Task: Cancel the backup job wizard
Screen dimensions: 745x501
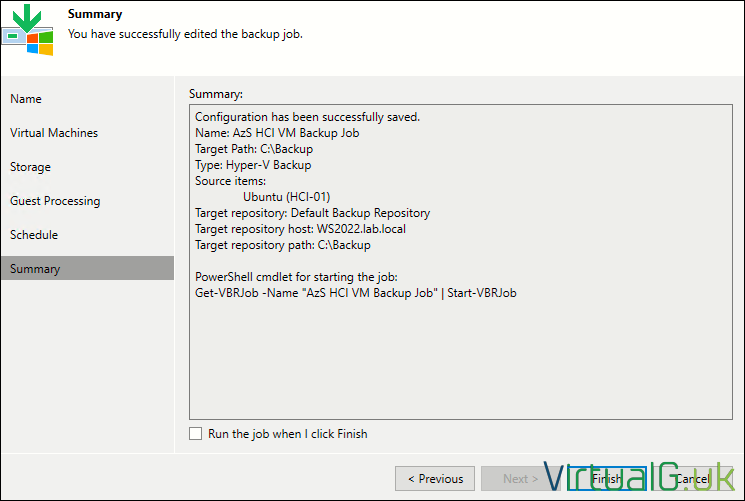Action: coord(692,479)
